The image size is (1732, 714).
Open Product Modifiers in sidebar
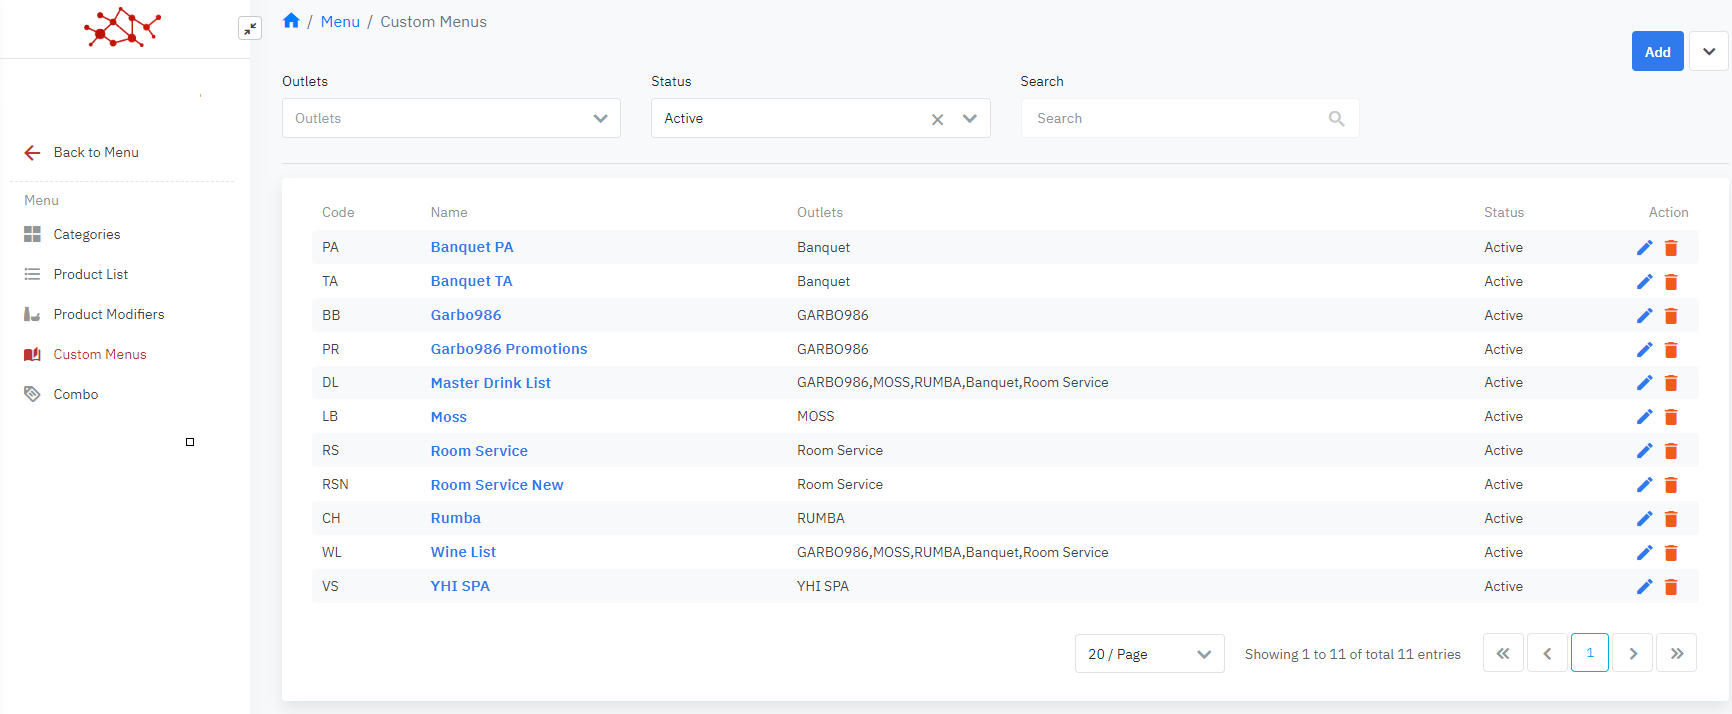click(x=108, y=314)
